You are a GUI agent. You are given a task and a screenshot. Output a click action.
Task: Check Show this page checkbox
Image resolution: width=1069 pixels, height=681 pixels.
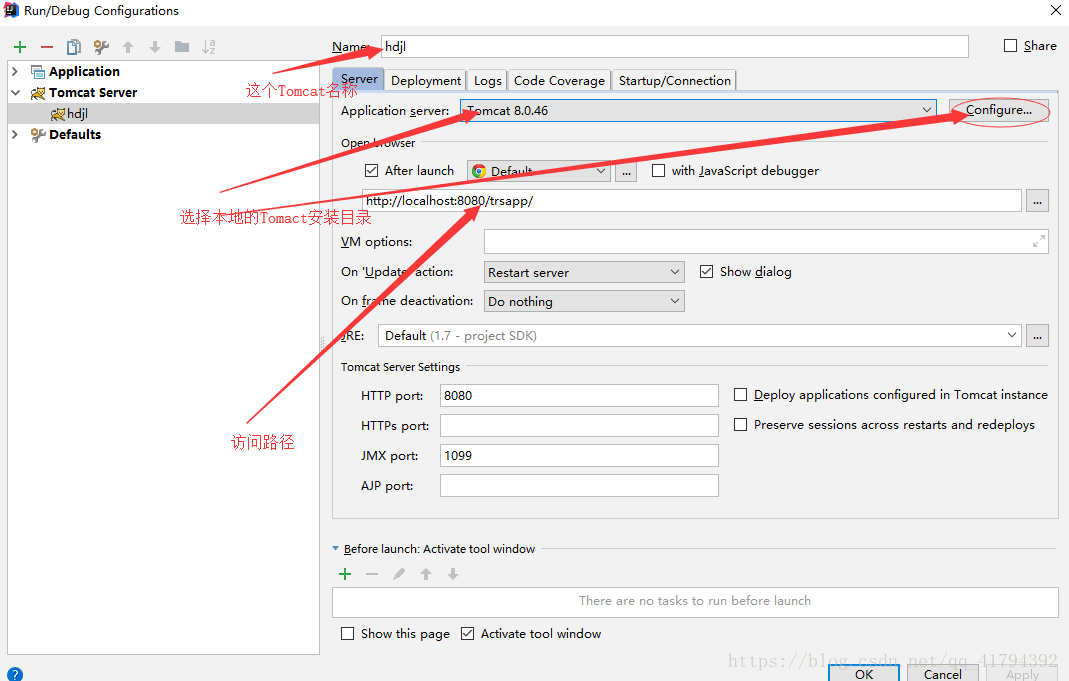tap(348, 633)
